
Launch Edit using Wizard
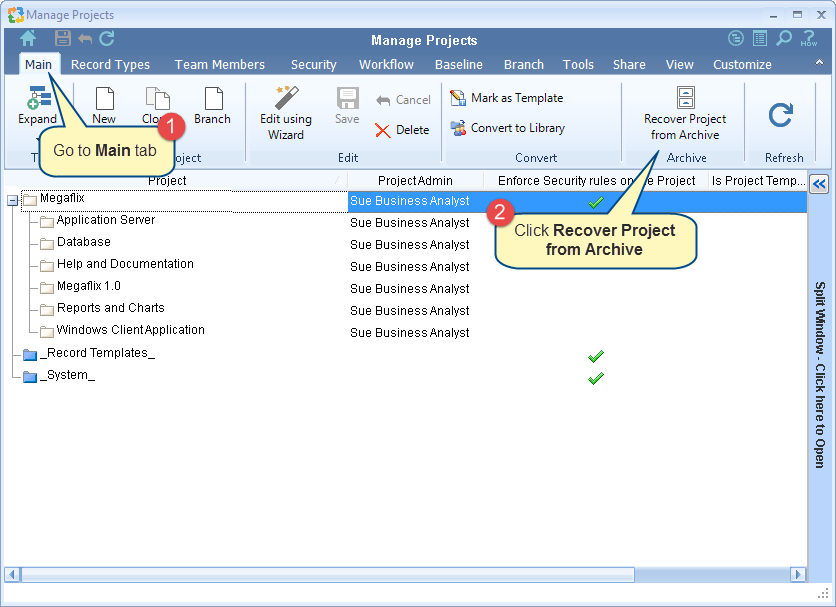click(x=286, y=113)
